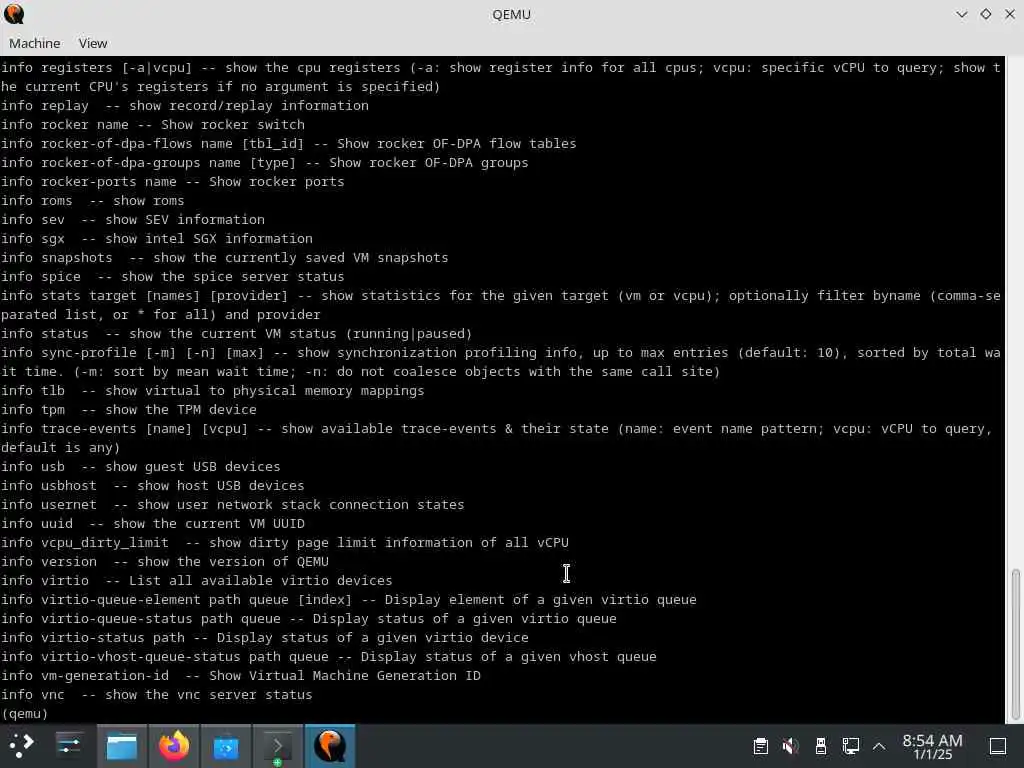This screenshot has height=768, width=1024.
Task: Click the 'info sev' help line
Action: [x=133, y=219]
